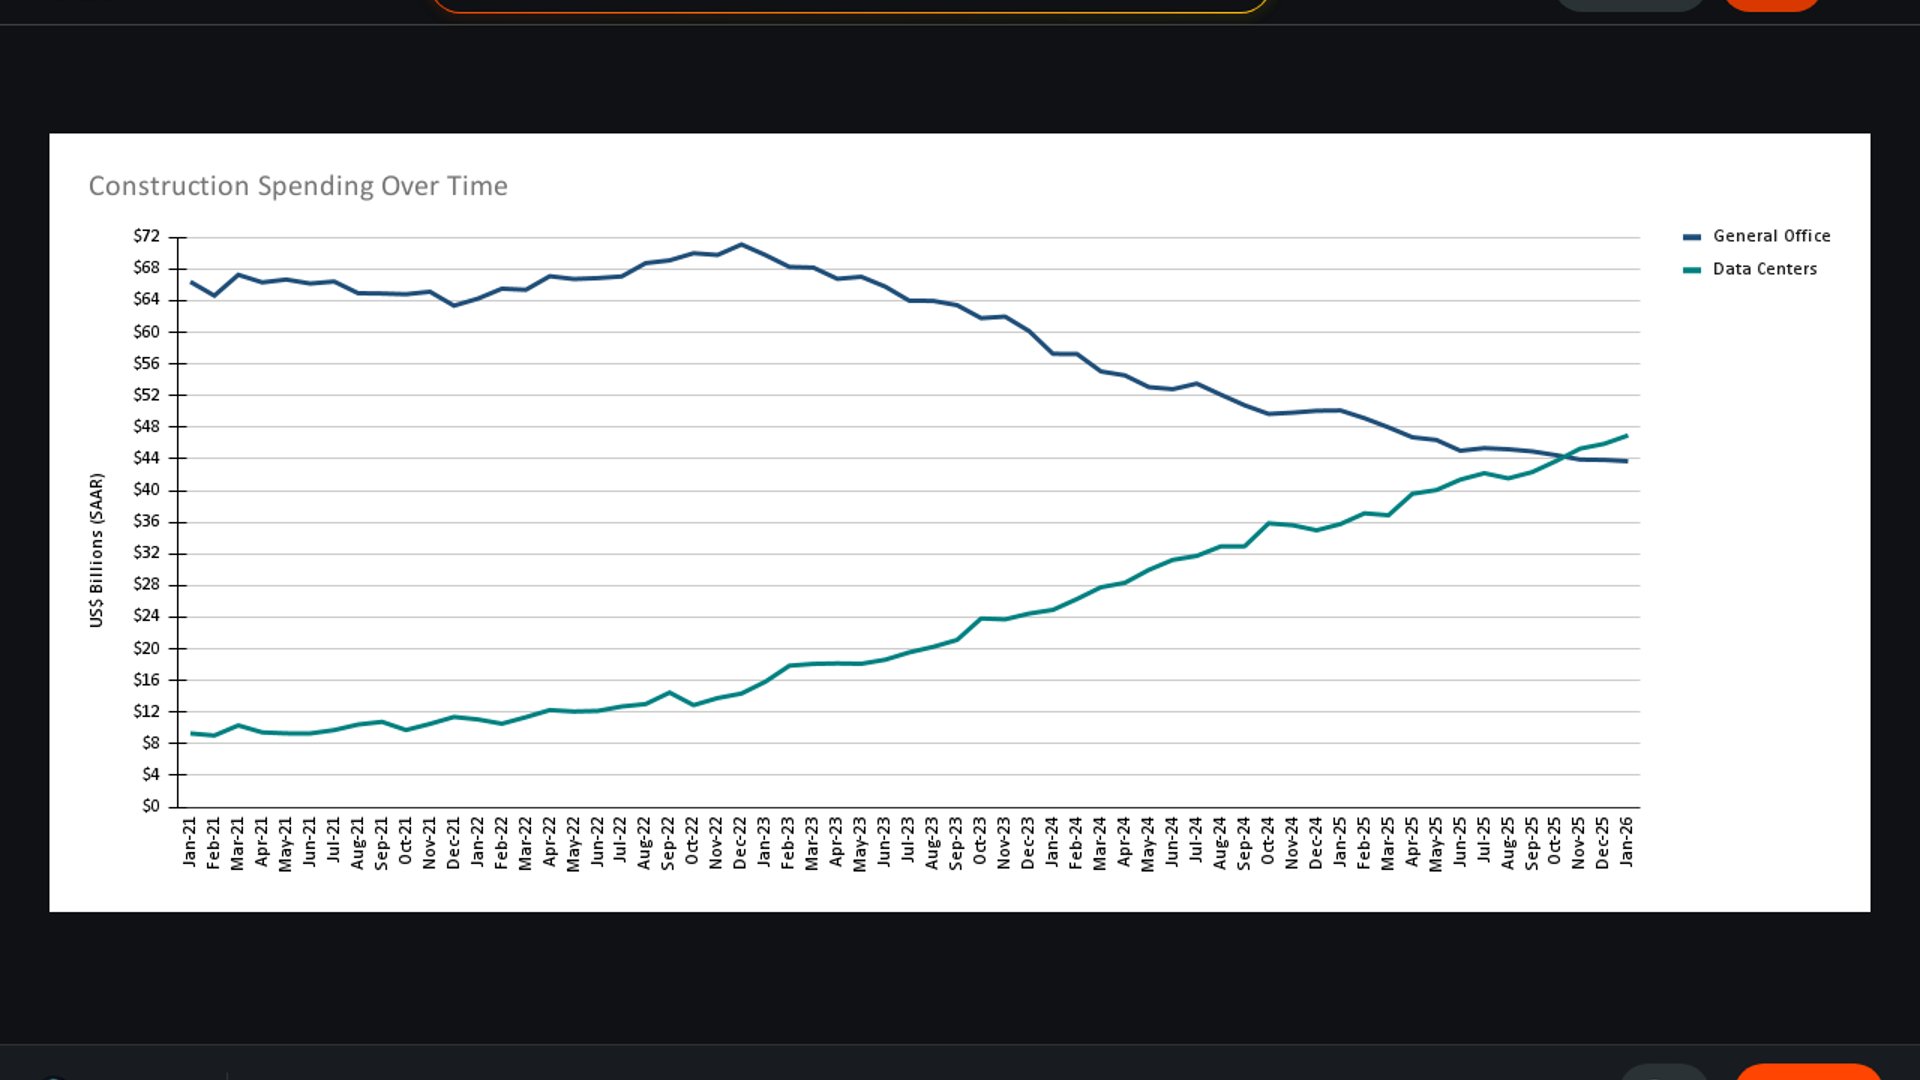Click the Construction Spending Over Time title

298,186
